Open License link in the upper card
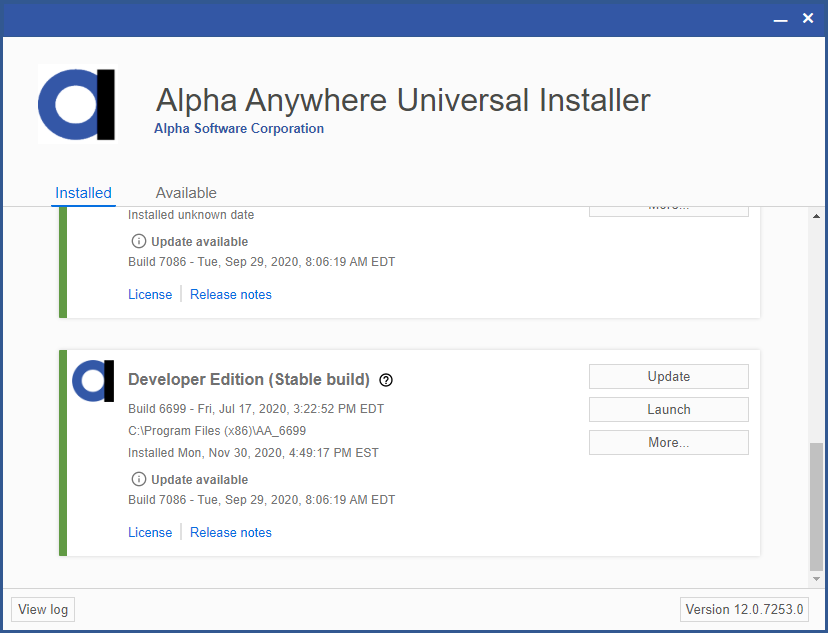 150,294
